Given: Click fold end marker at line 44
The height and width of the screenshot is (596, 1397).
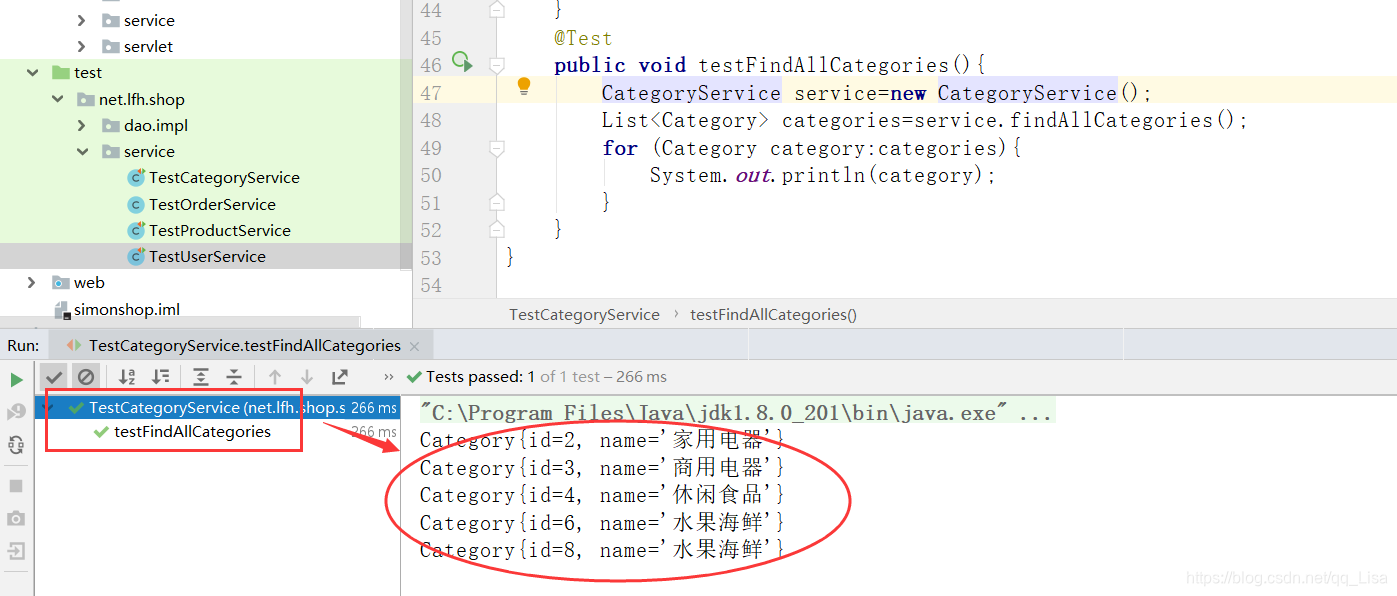Looking at the screenshot, I should (x=497, y=10).
